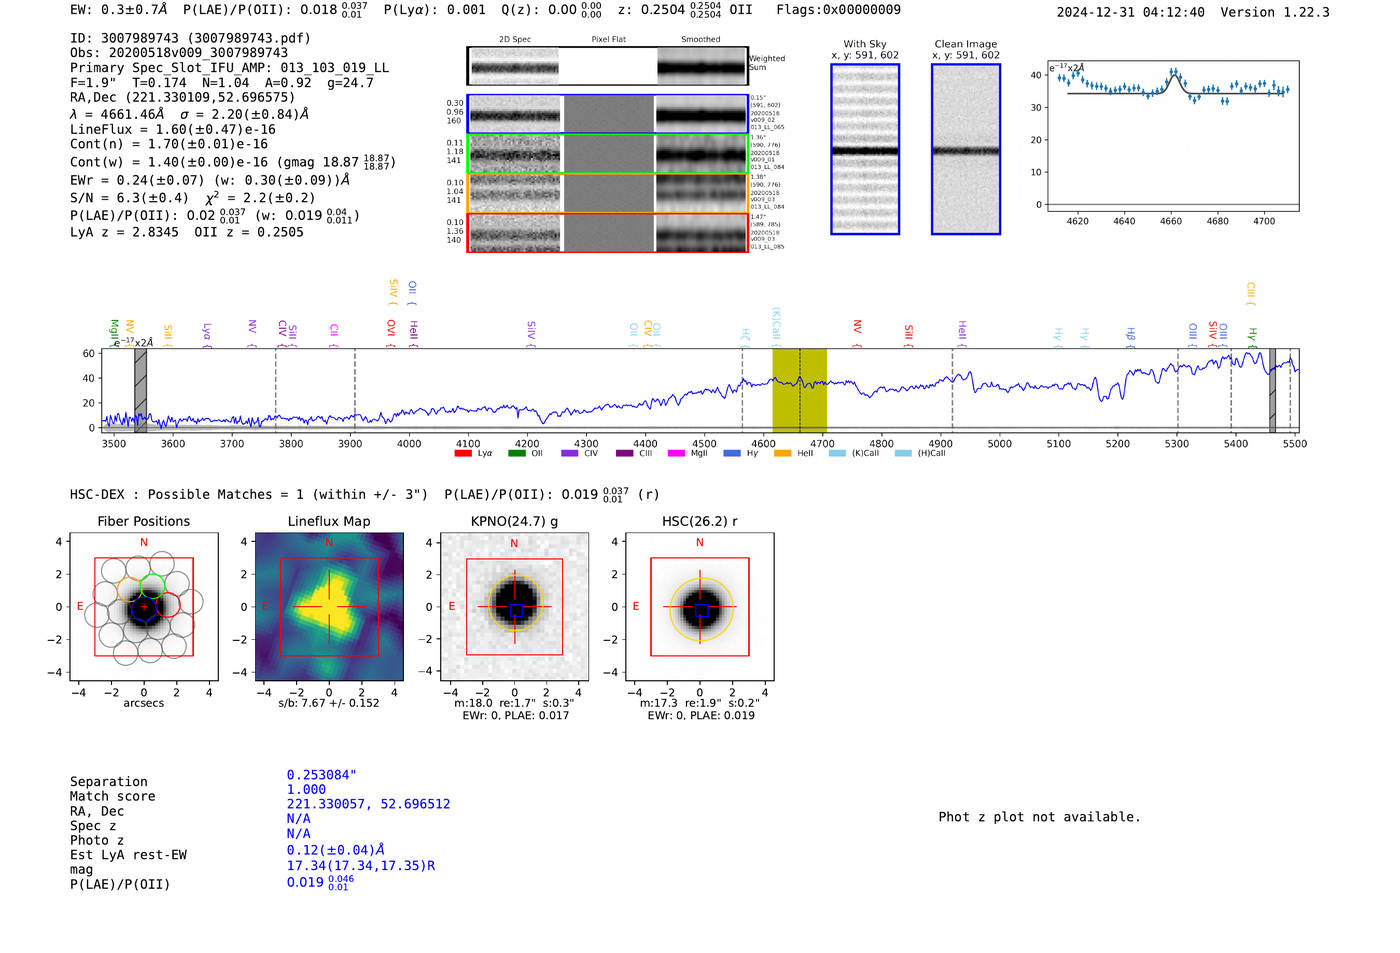The width and height of the screenshot is (1400, 953).
Task: Click the blue square marker in KPNO image
Action: point(516,610)
